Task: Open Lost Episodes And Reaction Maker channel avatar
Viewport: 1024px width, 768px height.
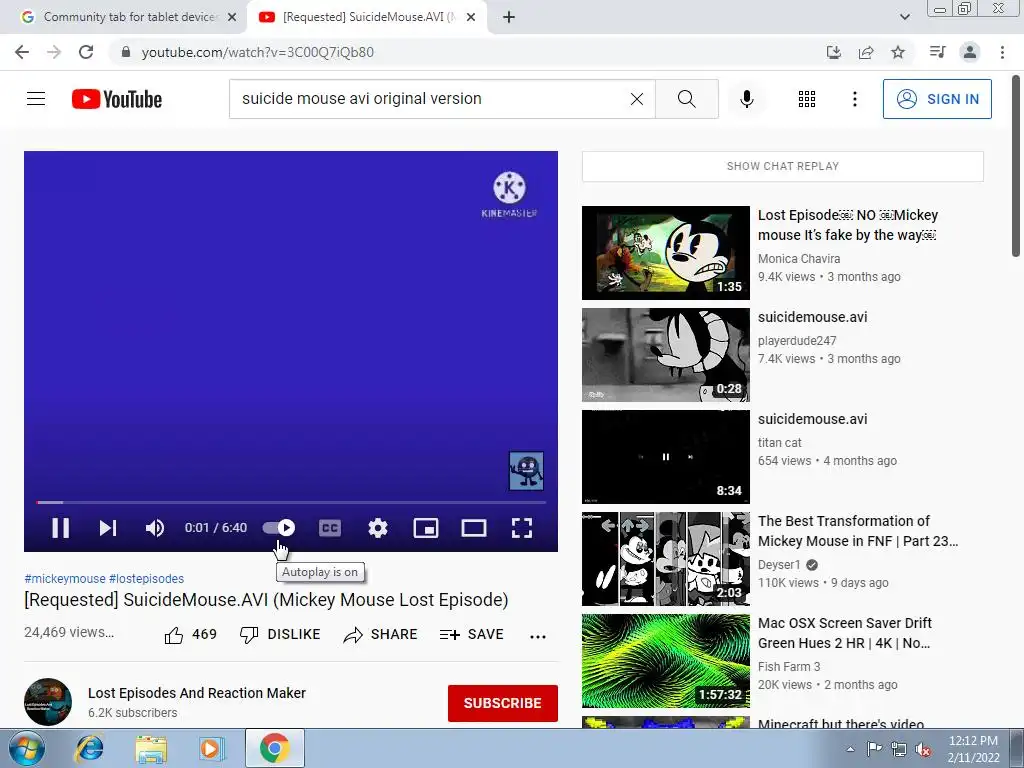Action: pos(48,702)
